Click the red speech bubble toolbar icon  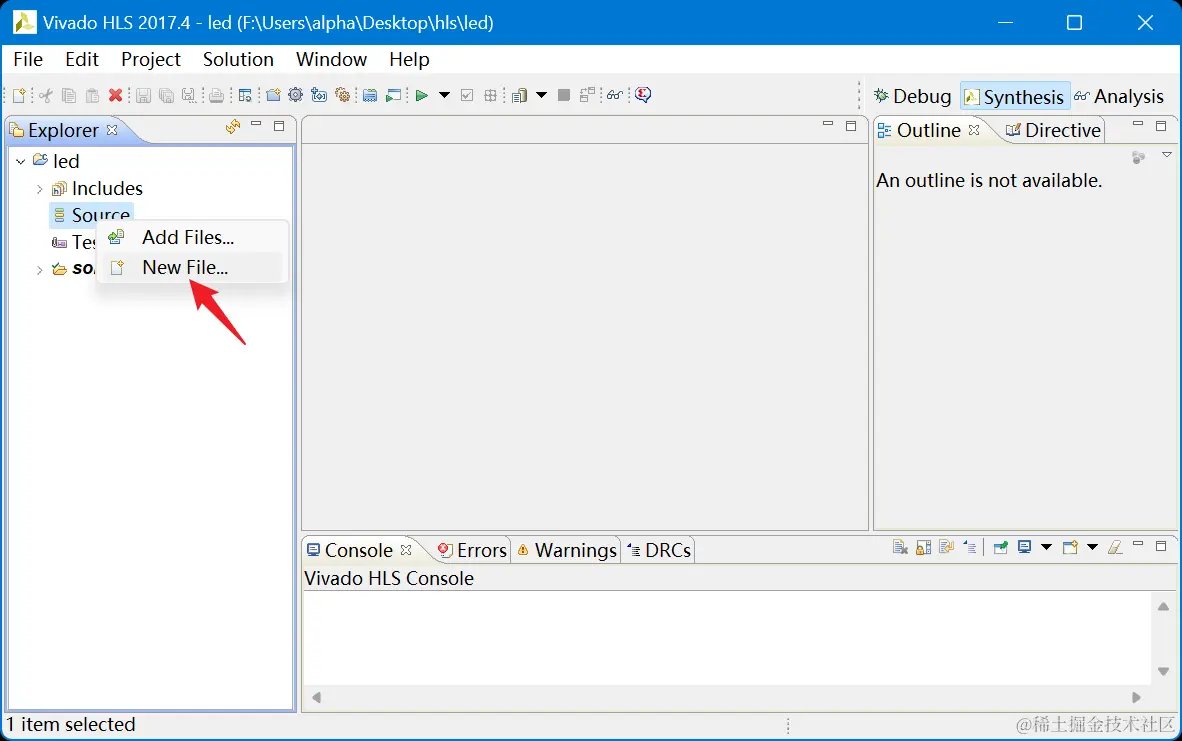point(643,95)
